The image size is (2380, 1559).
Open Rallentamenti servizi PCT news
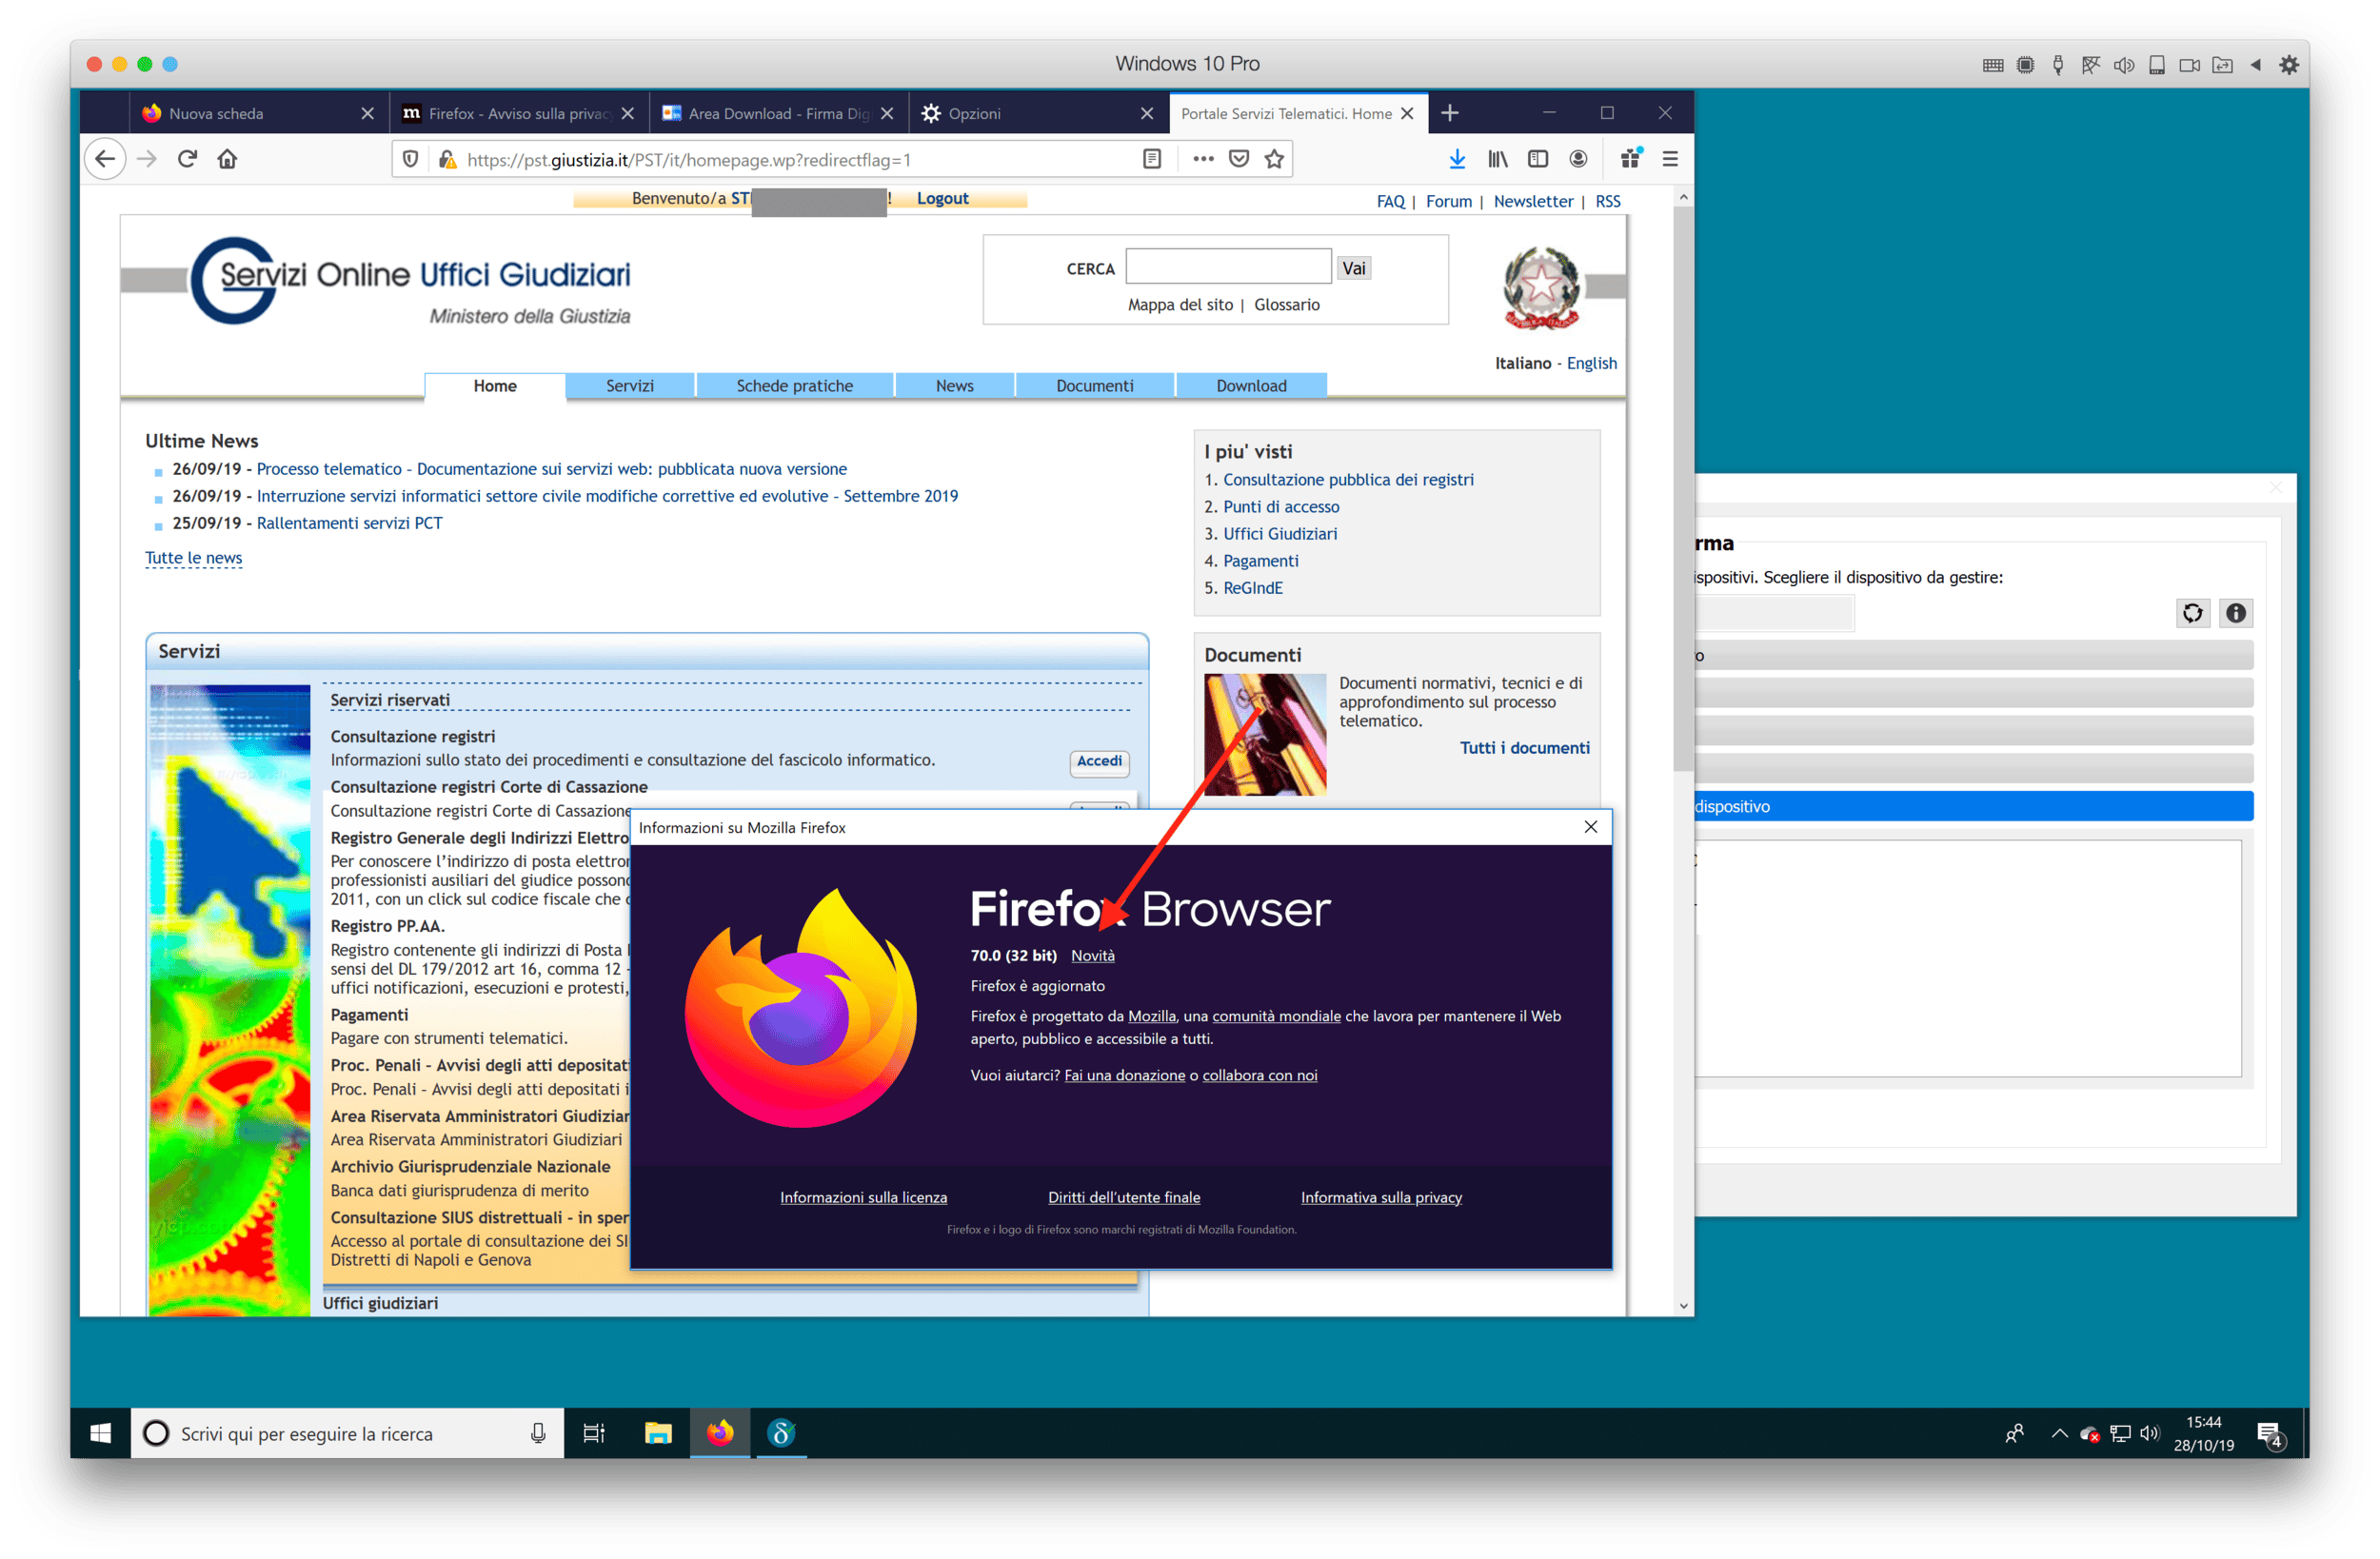click(349, 523)
